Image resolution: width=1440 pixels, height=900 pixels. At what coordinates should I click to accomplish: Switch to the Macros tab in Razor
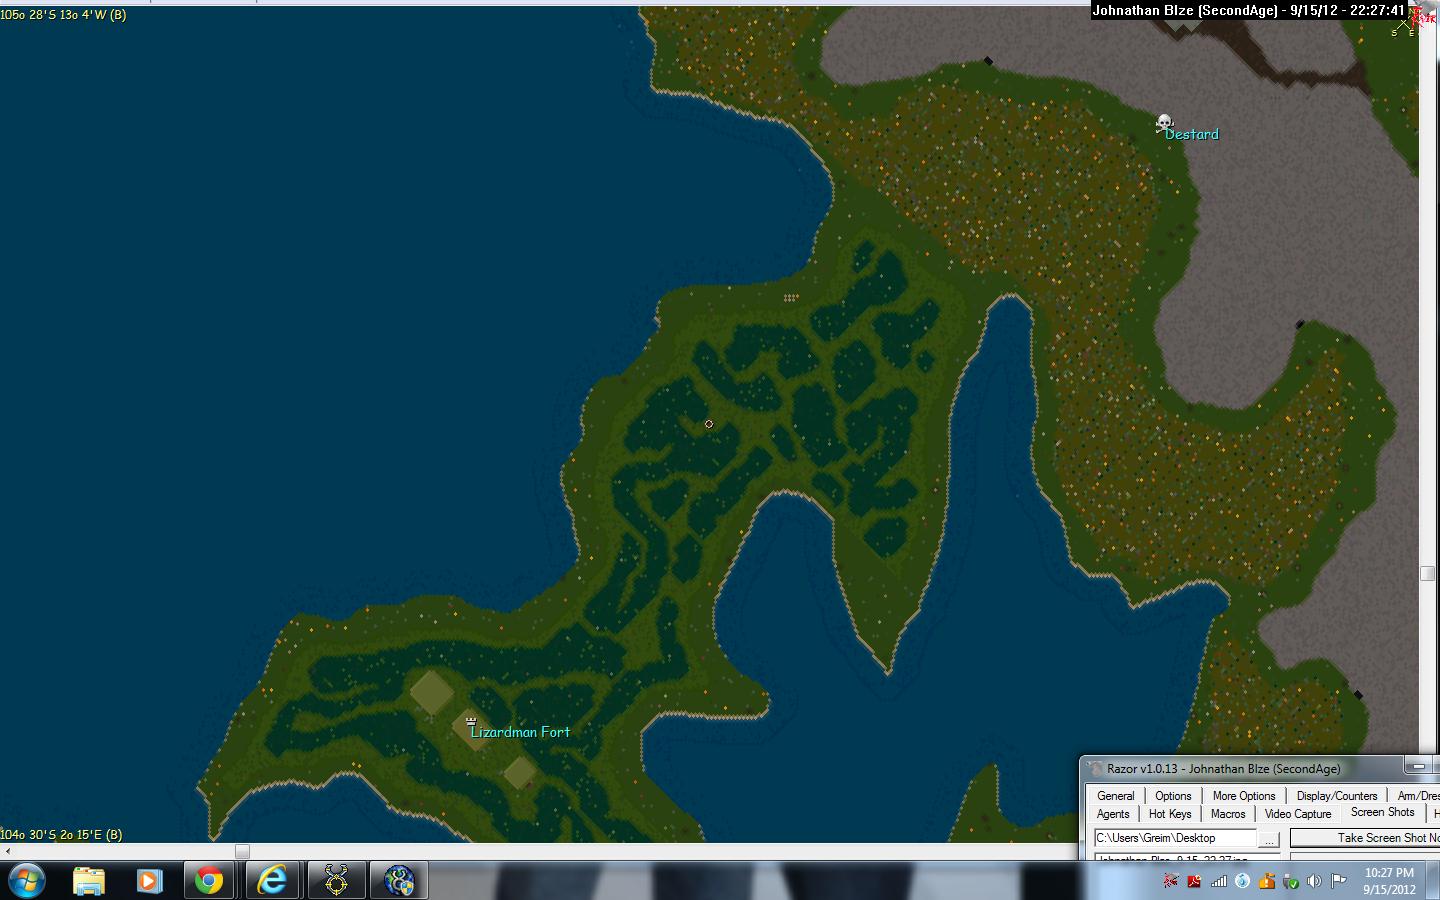(x=1228, y=814)
